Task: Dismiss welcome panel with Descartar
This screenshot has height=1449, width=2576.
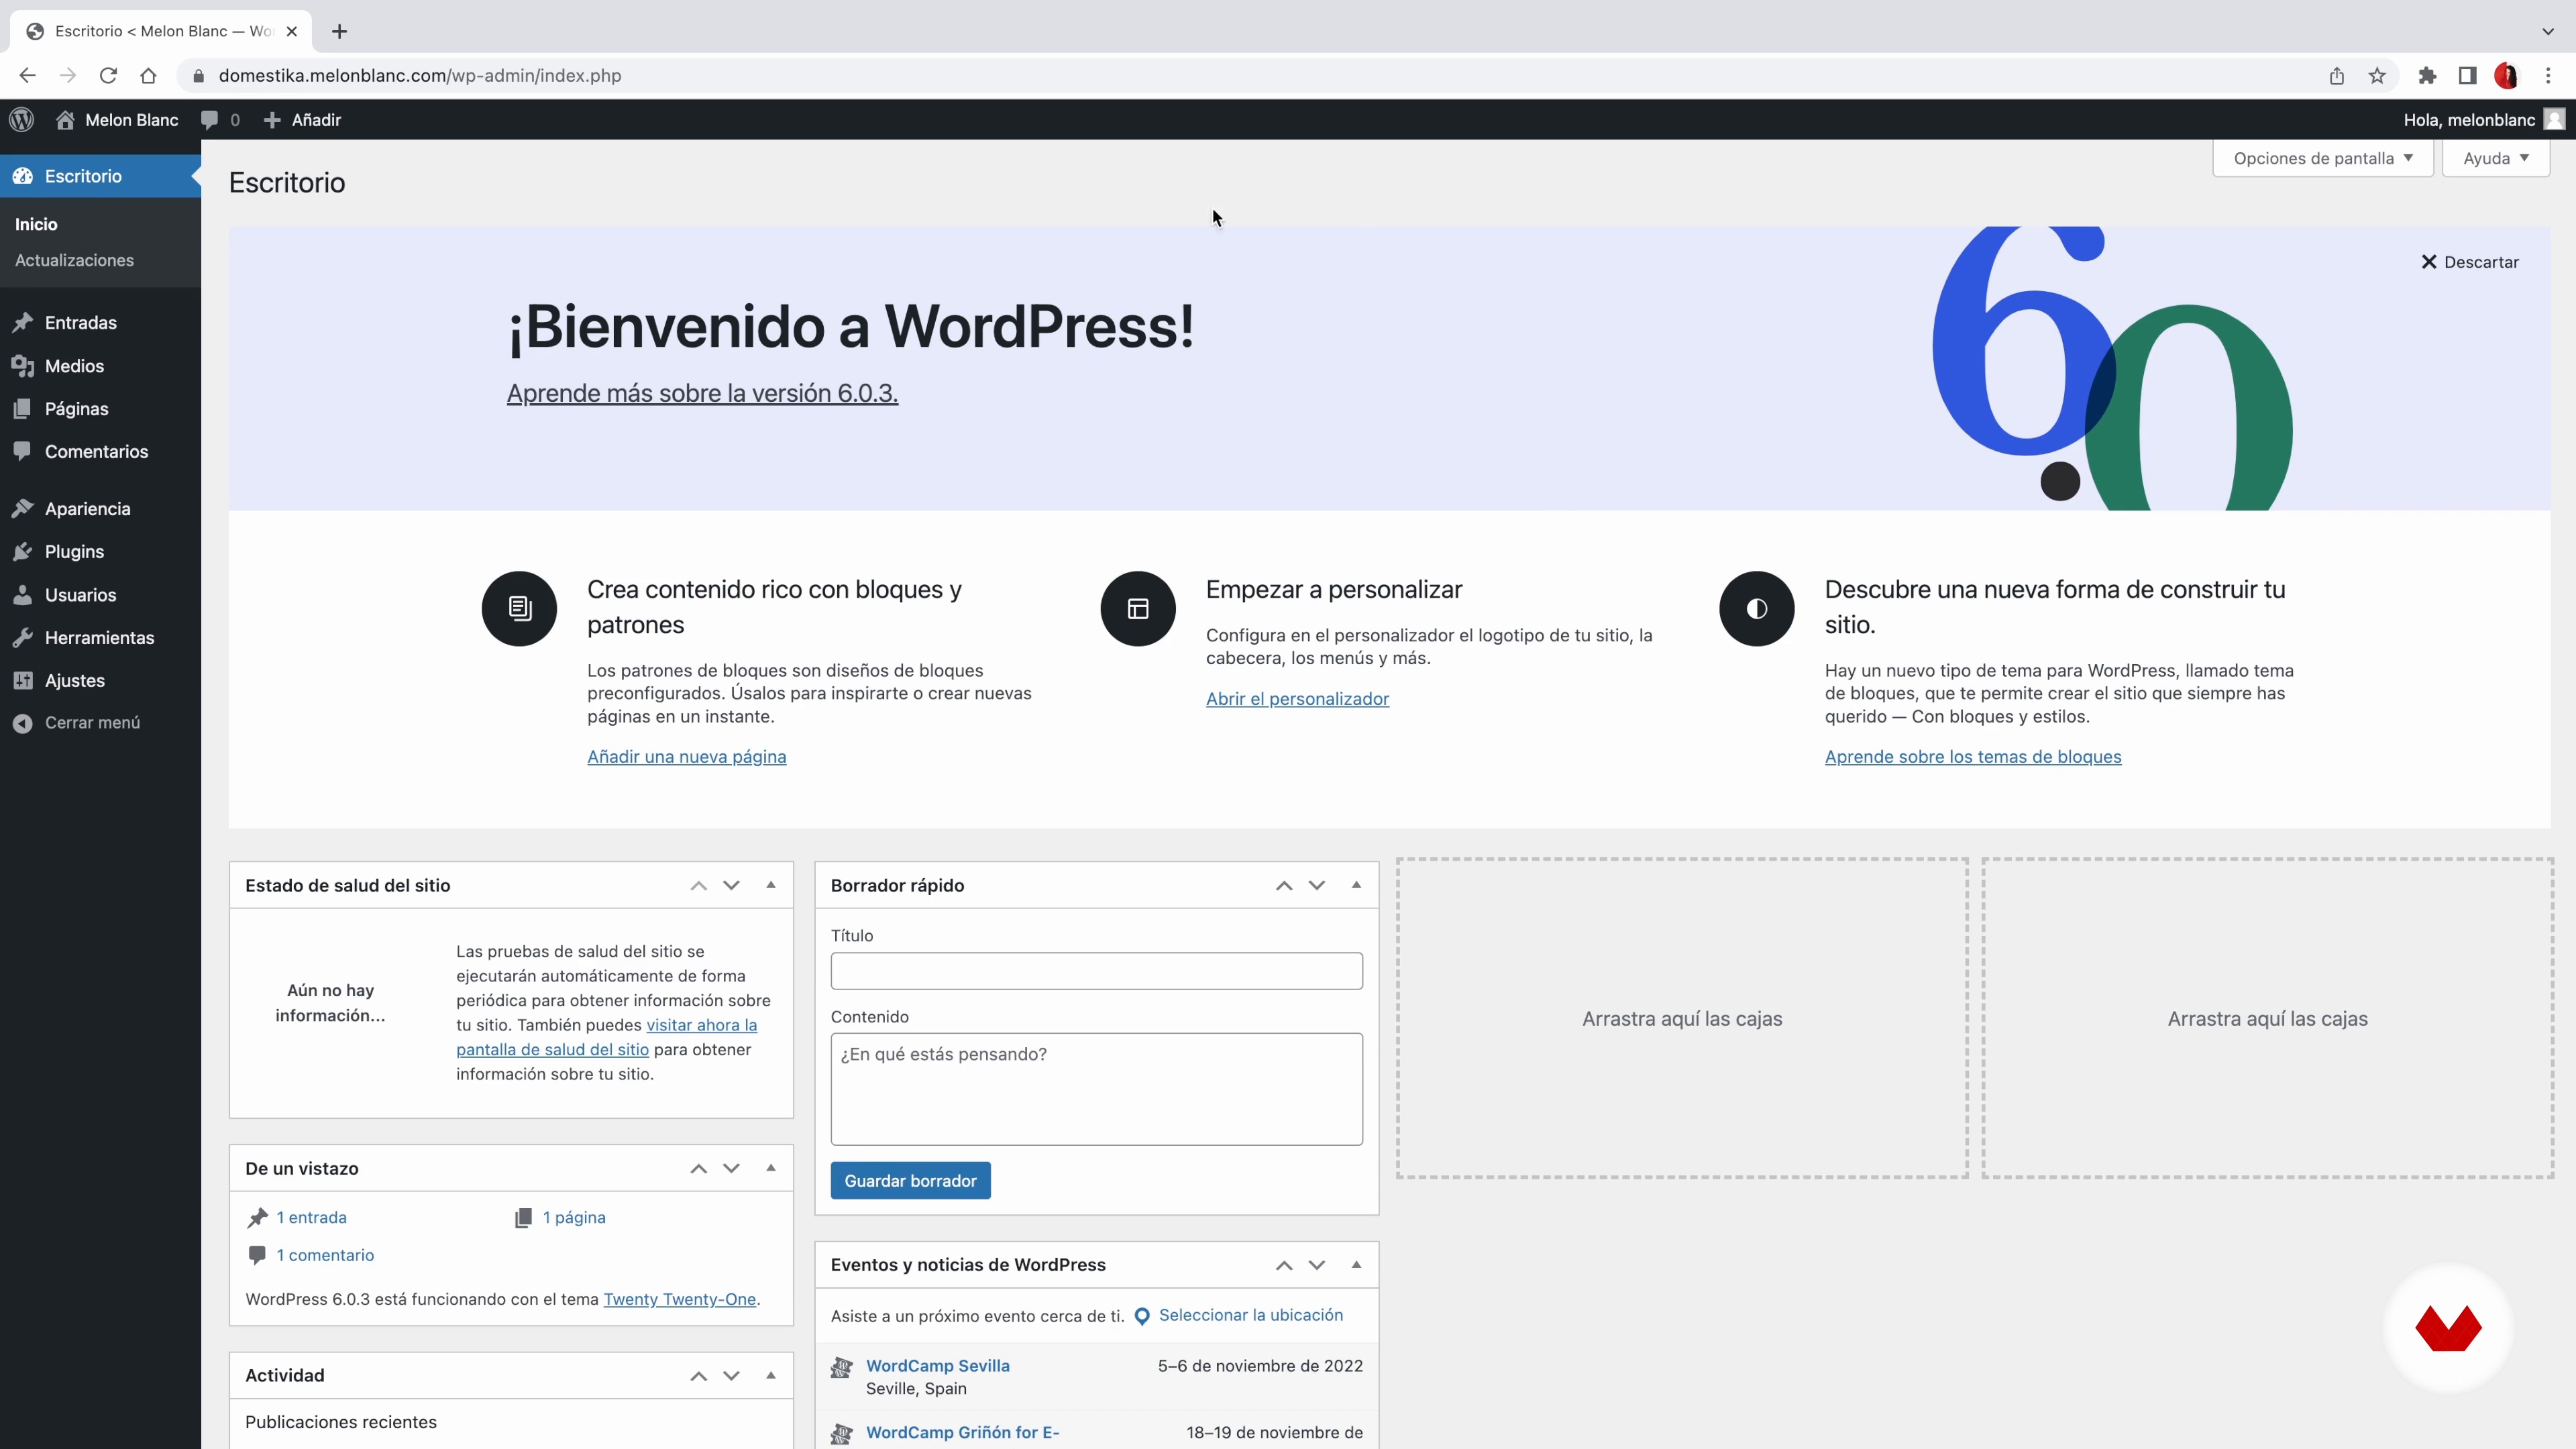Action: [x=2469, y=262]
